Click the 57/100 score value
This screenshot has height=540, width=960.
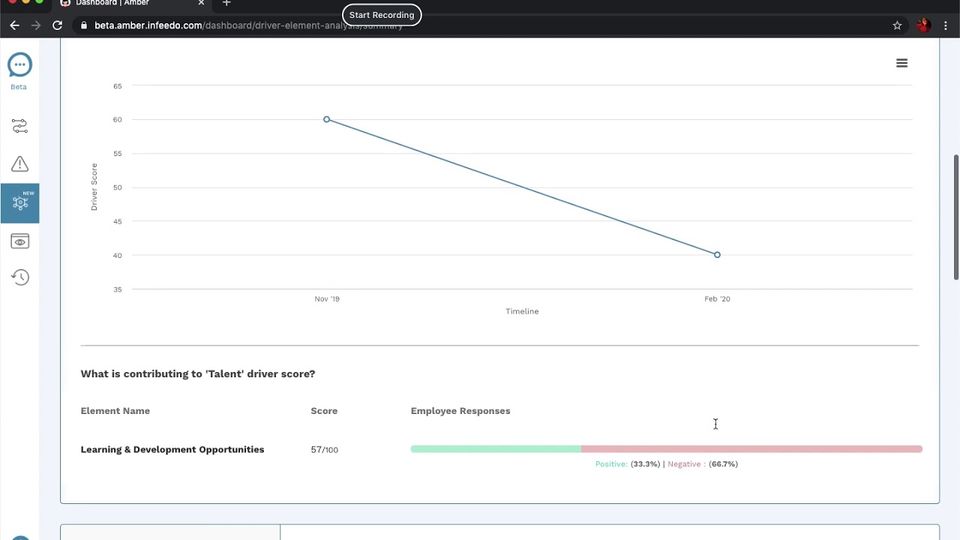pyautogui.click(x=324, y=449)
